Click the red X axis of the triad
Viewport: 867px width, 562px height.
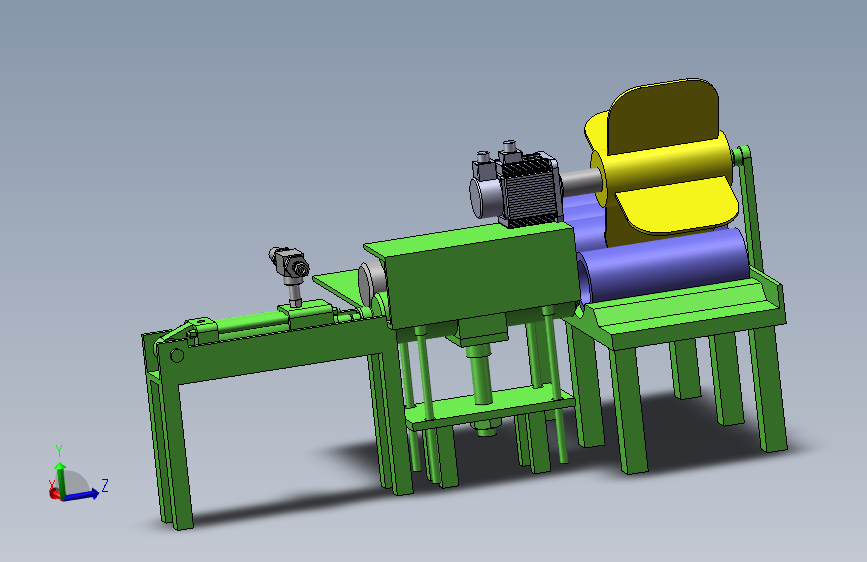coord(54,492)
